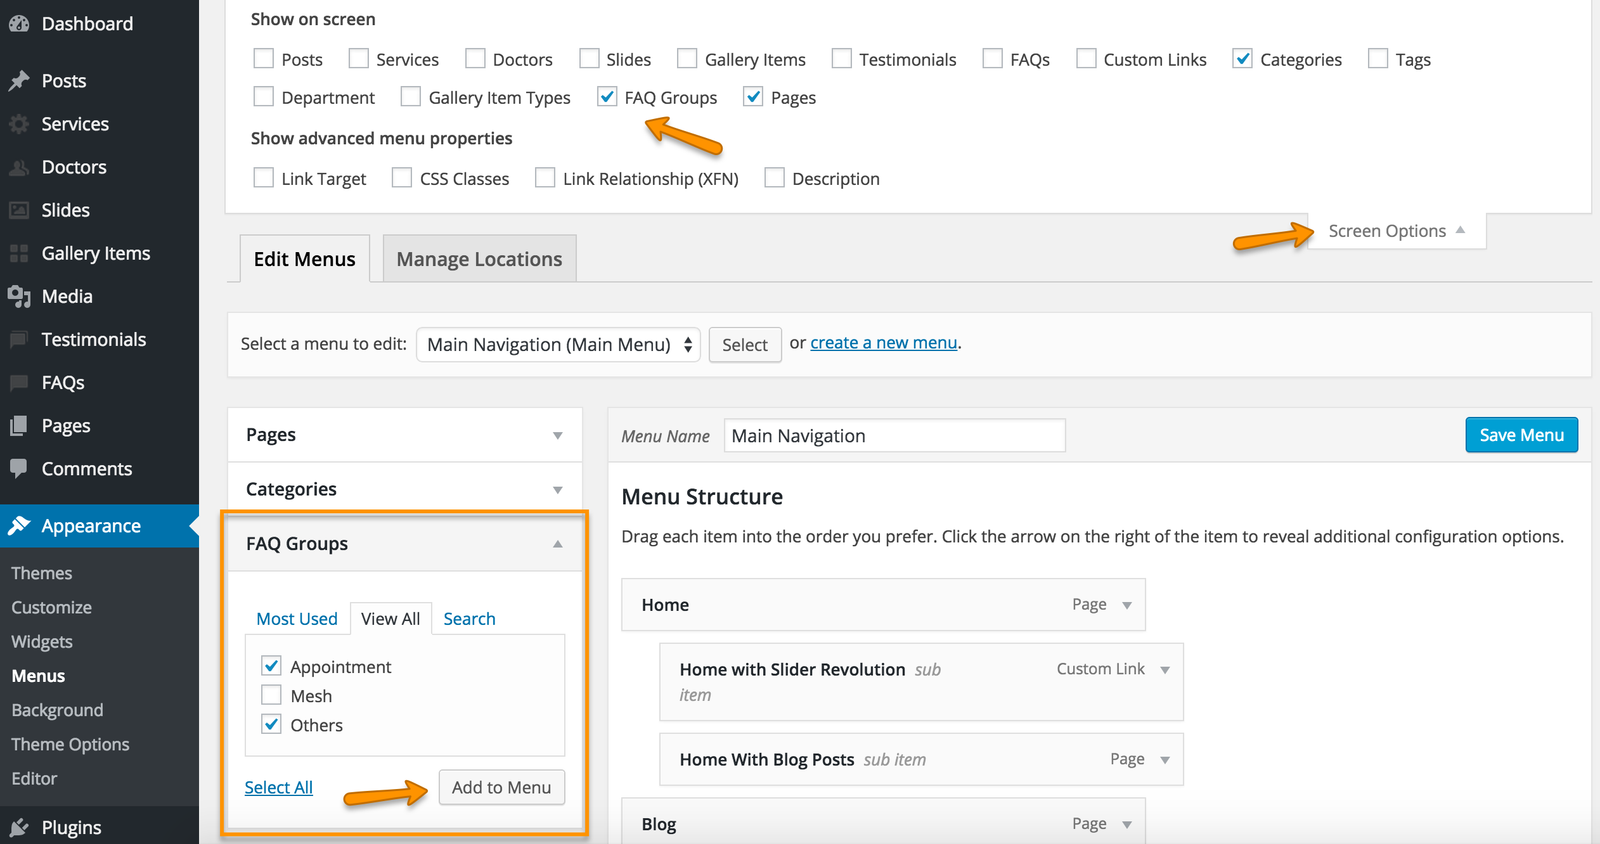Image resolution: width=1600 pixels, height=844 pixels.
Task: Enable the Link Target advanced property
Action: 264,178
